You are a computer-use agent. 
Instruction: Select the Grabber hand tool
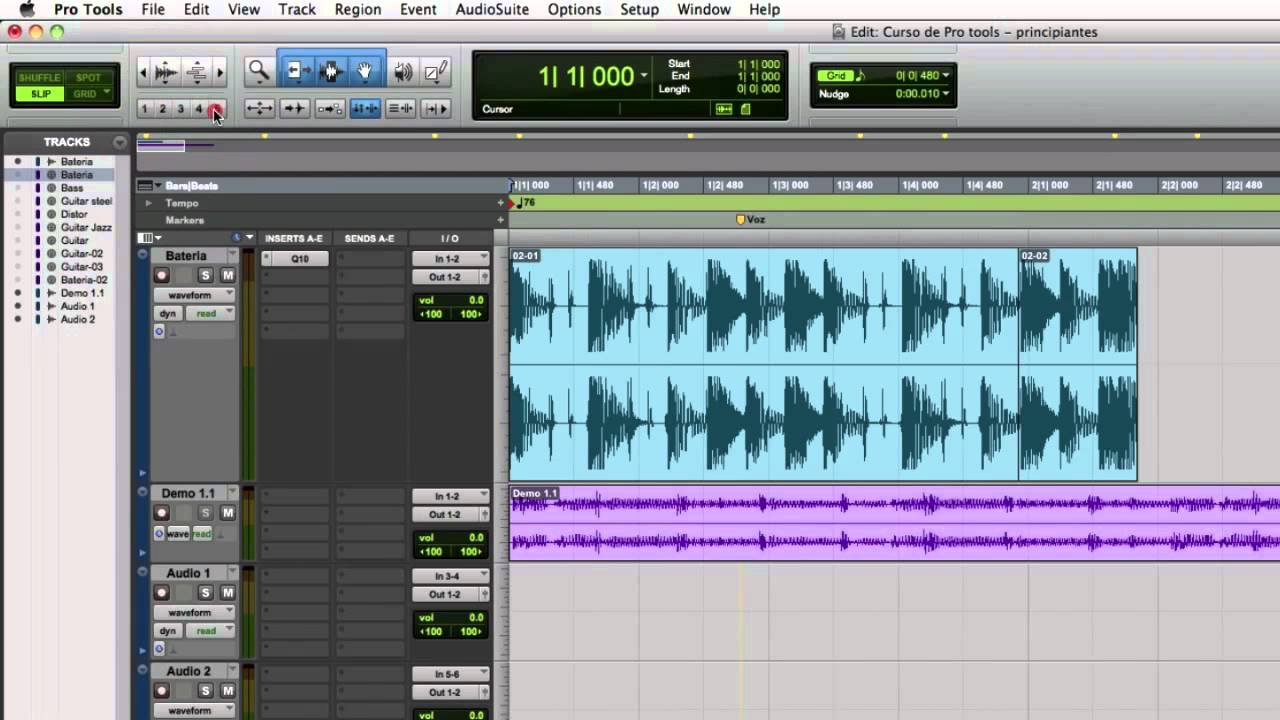tap(365, 71)
